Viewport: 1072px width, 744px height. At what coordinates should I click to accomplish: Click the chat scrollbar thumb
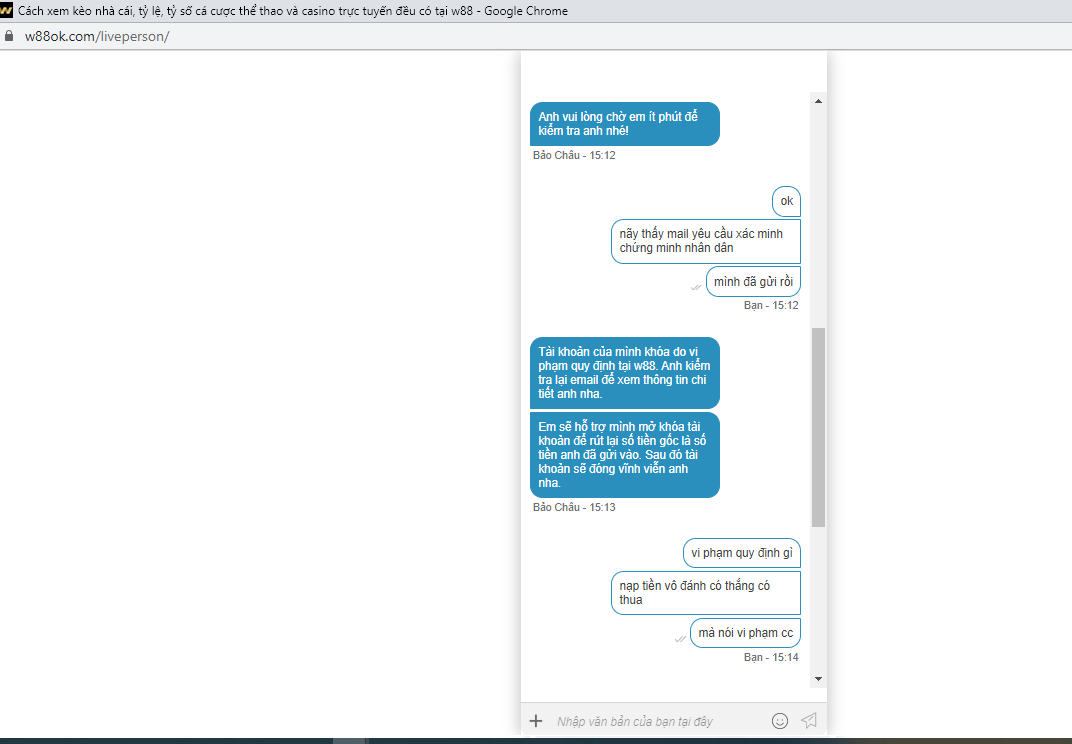818,427
